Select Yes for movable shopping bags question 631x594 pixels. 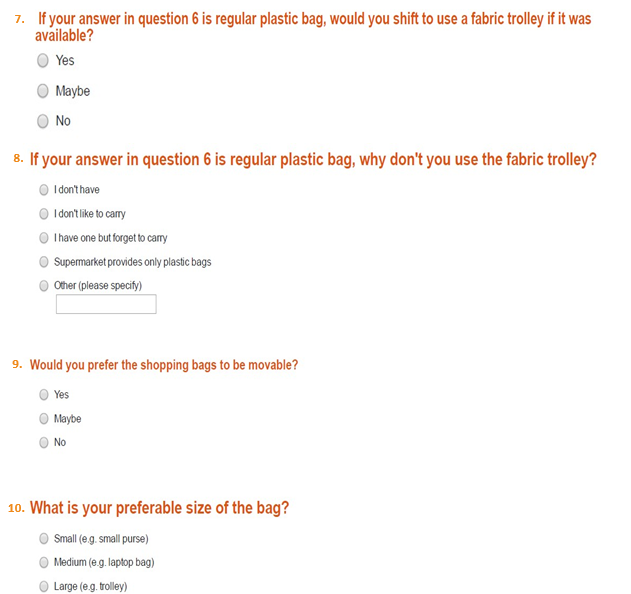point(43,395)
